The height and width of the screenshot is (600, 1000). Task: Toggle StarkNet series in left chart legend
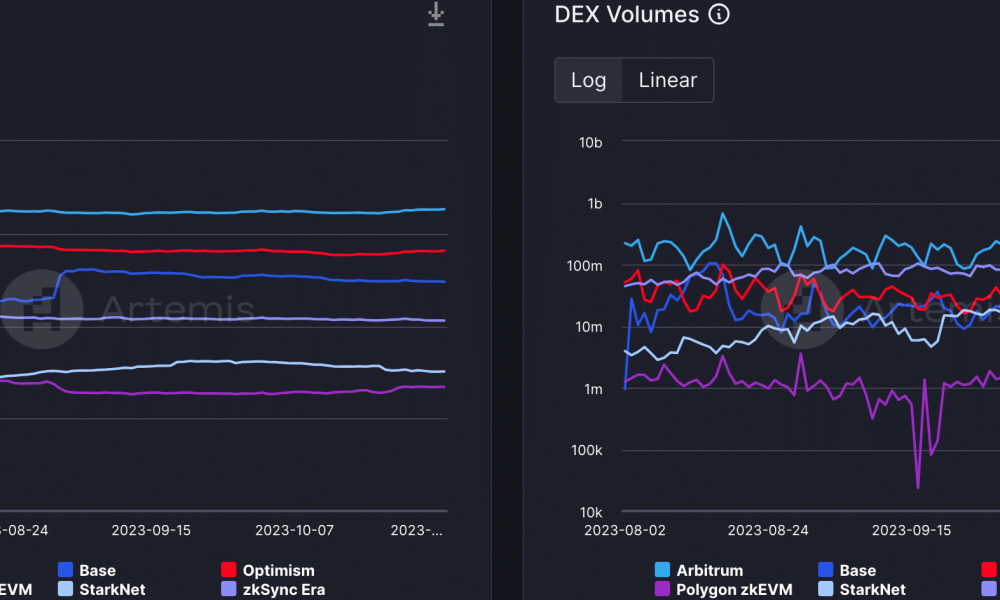(101, 589)
